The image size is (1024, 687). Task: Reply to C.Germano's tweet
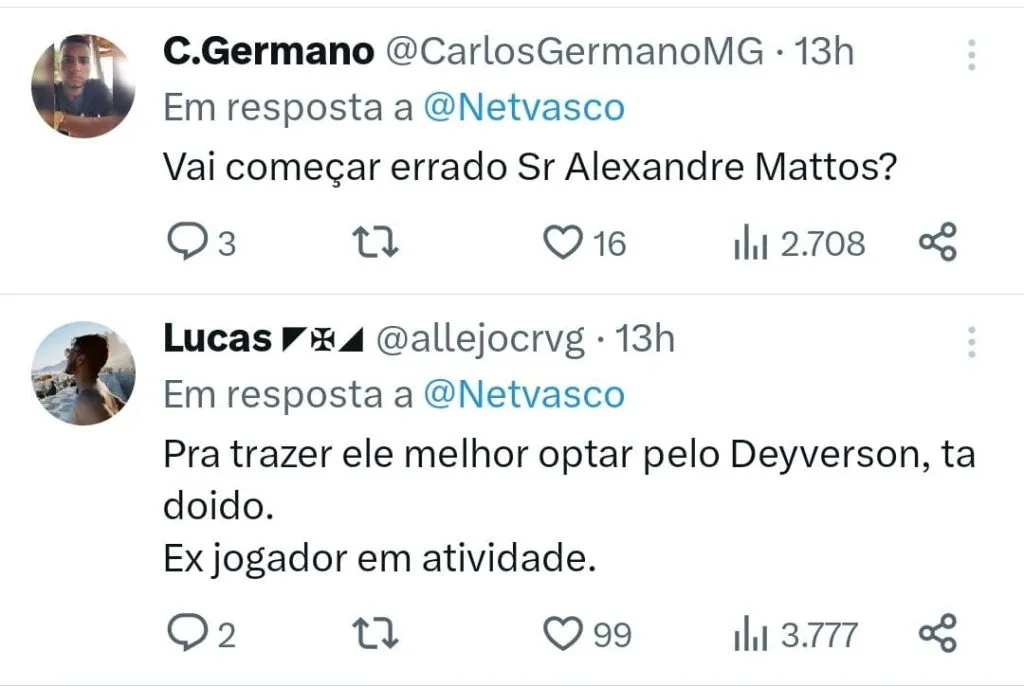[x=185, y=243]
